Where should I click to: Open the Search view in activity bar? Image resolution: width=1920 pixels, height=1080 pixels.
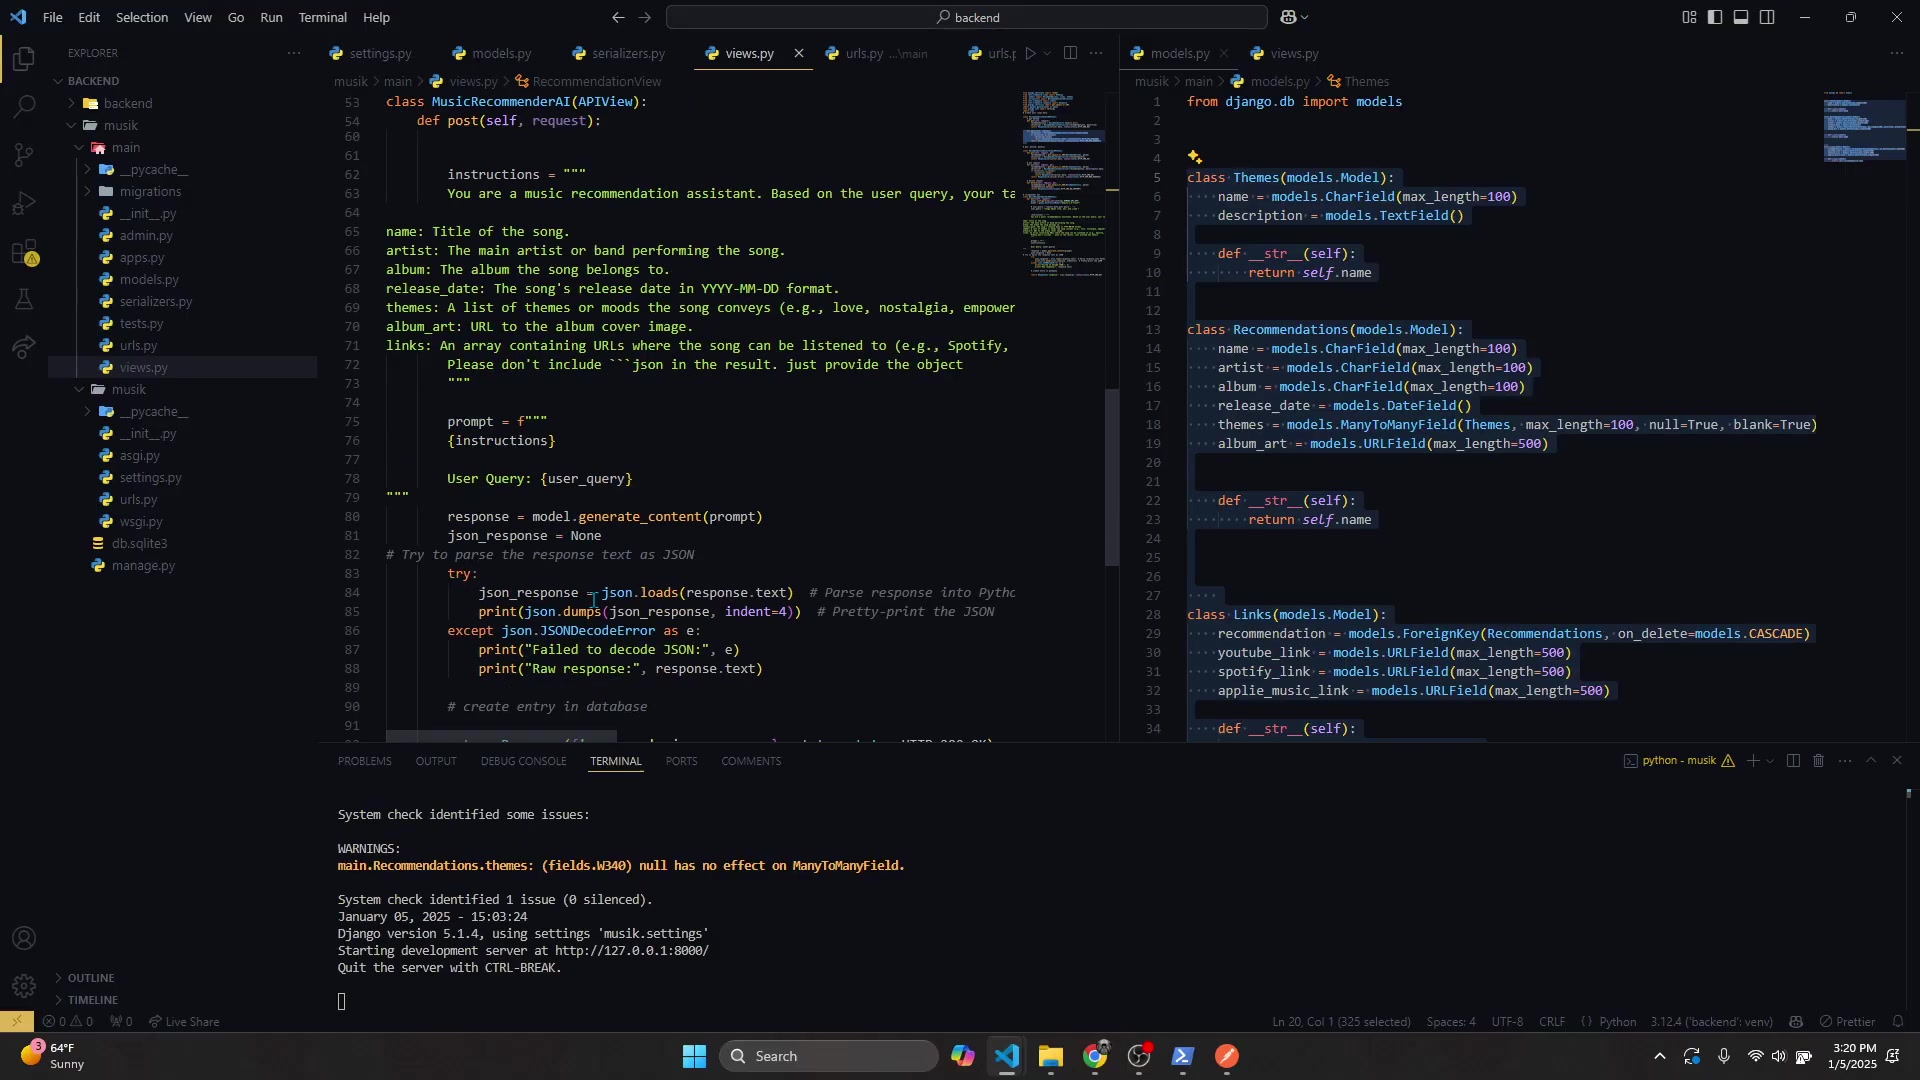tap(24, 106)
